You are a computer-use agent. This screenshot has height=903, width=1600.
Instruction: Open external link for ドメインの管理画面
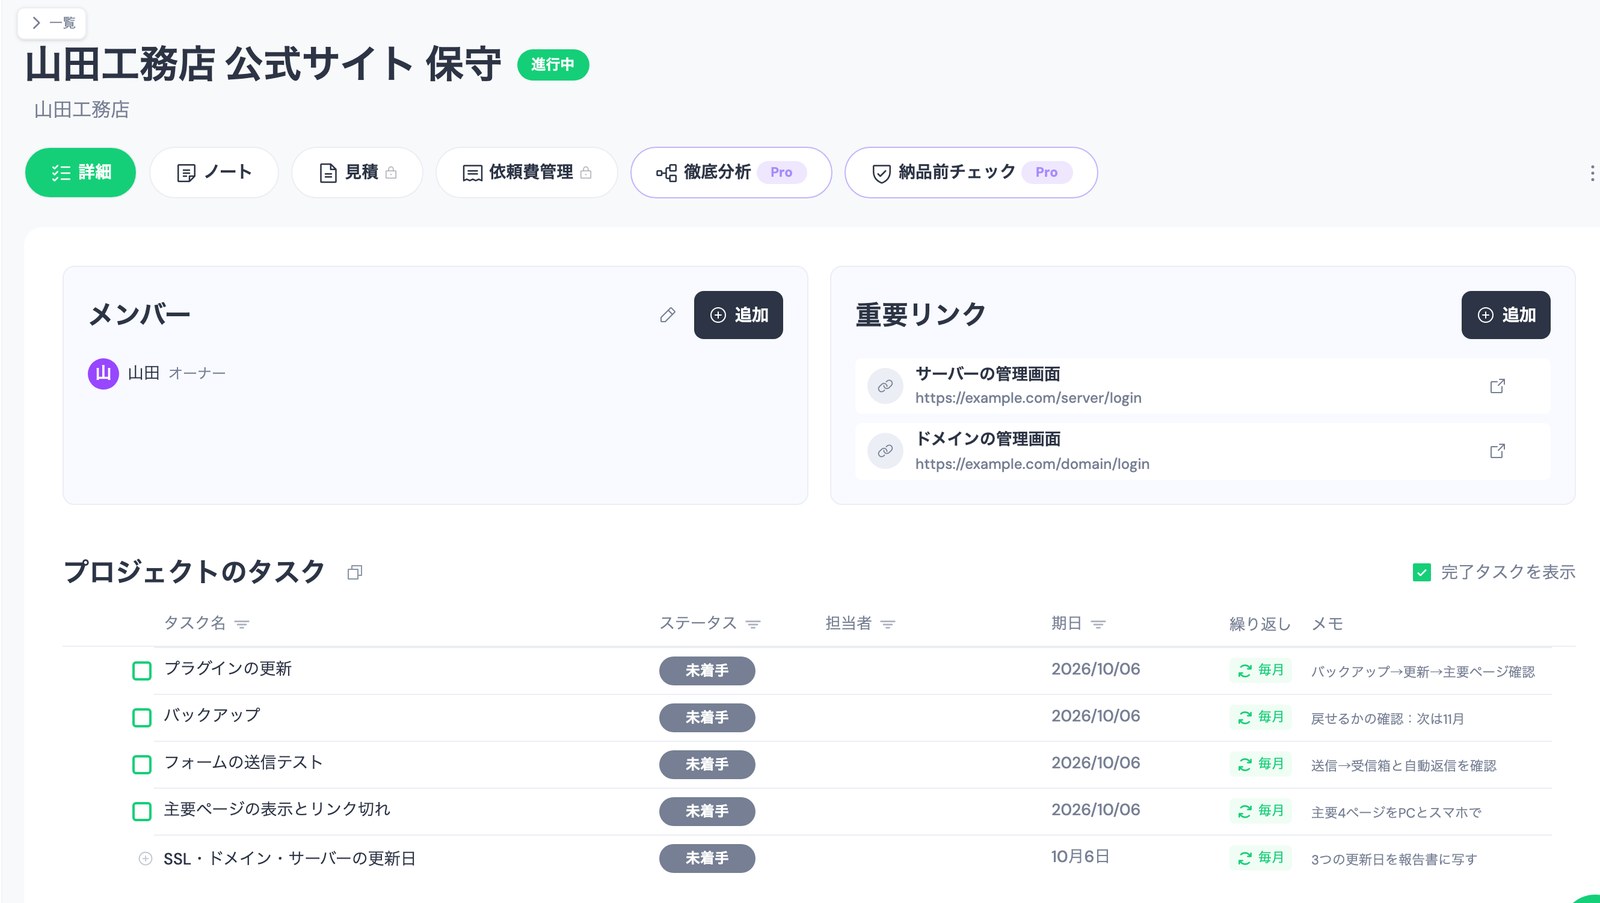point(1497,451)
